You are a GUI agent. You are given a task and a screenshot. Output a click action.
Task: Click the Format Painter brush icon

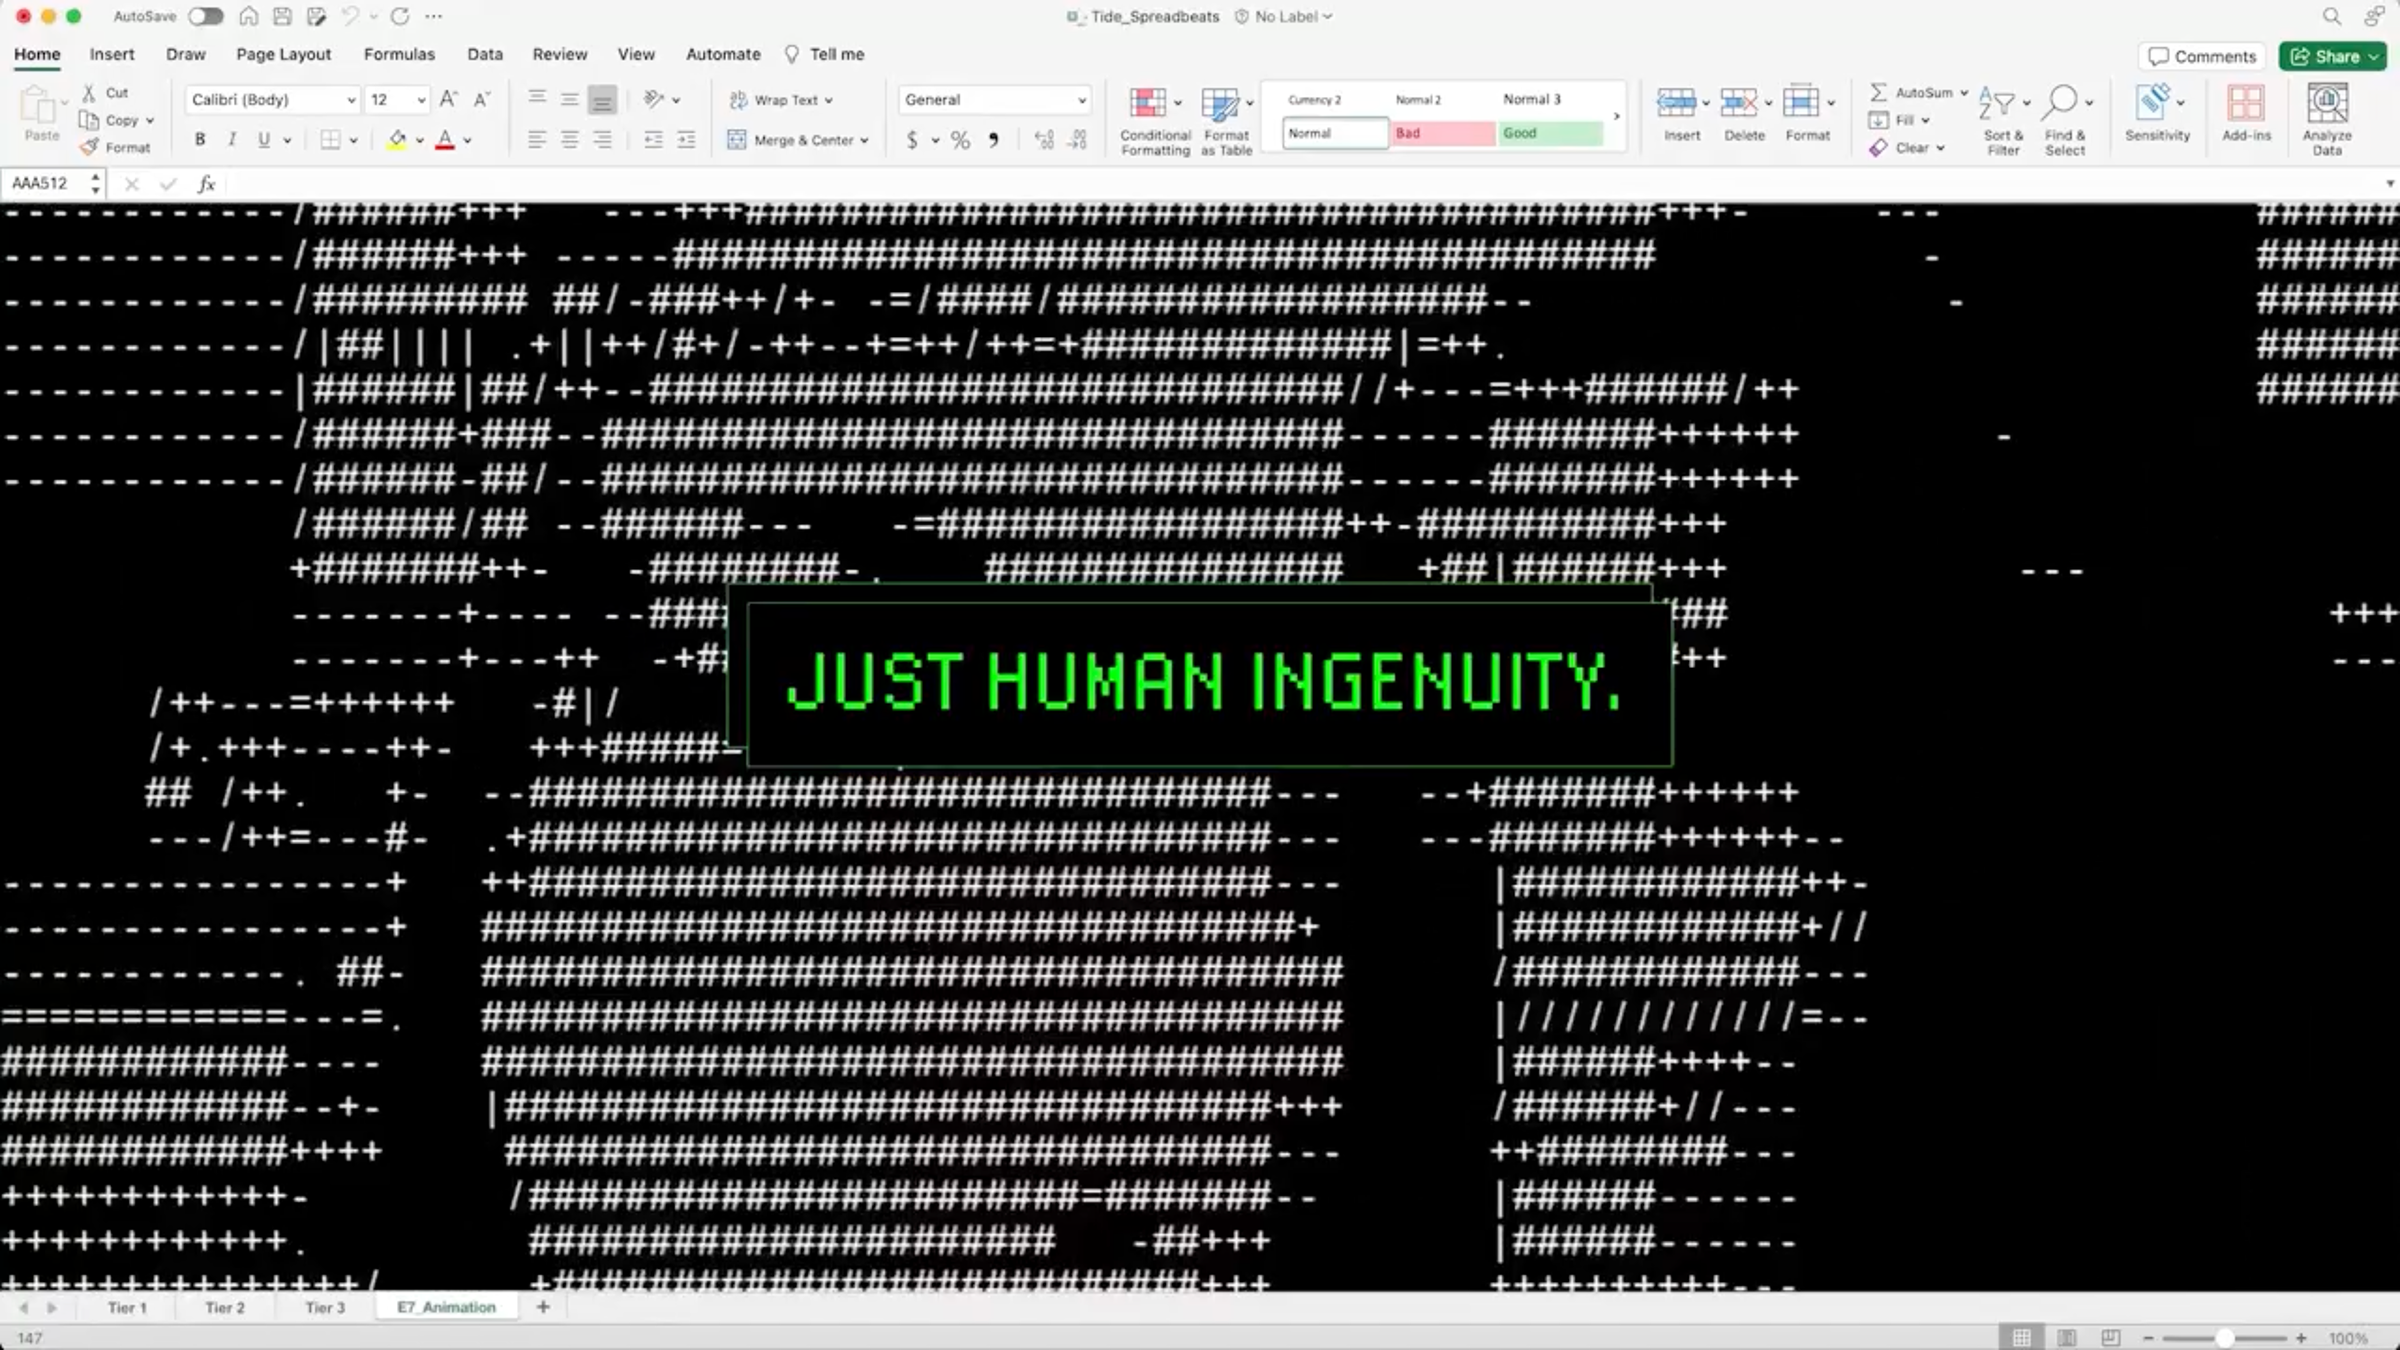pos(89,147)
